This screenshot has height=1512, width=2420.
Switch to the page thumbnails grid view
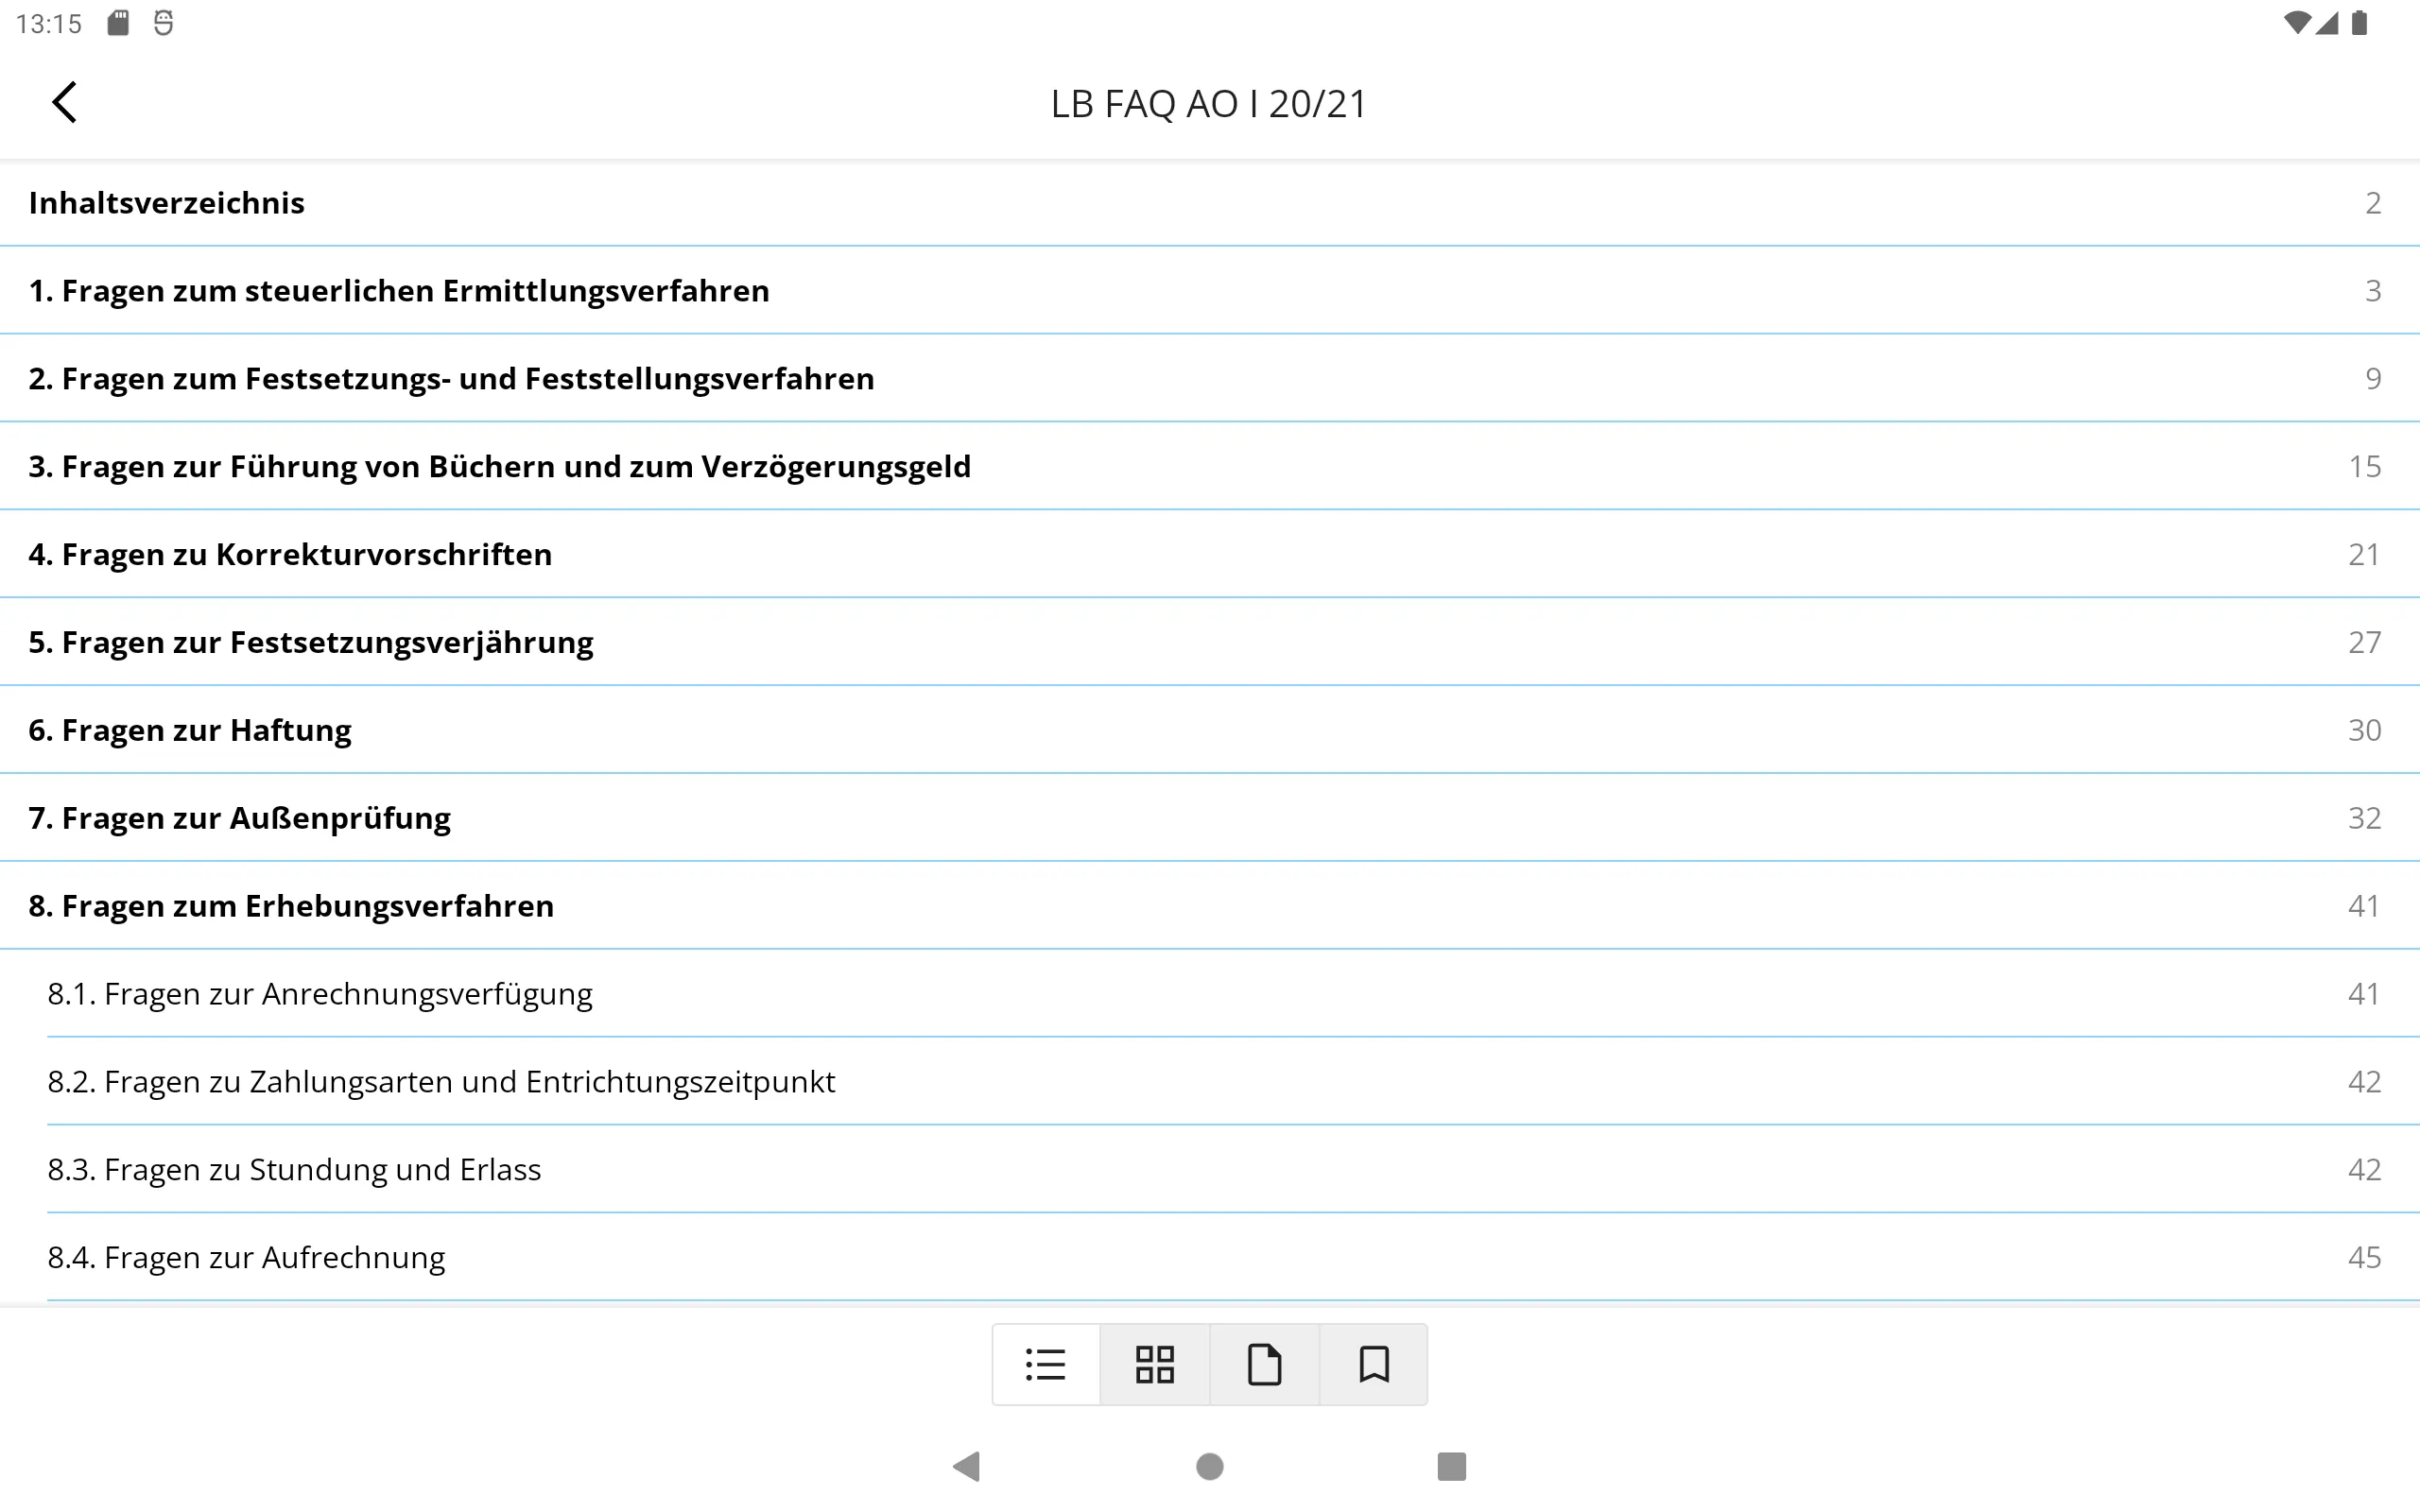[1155, 1364]
